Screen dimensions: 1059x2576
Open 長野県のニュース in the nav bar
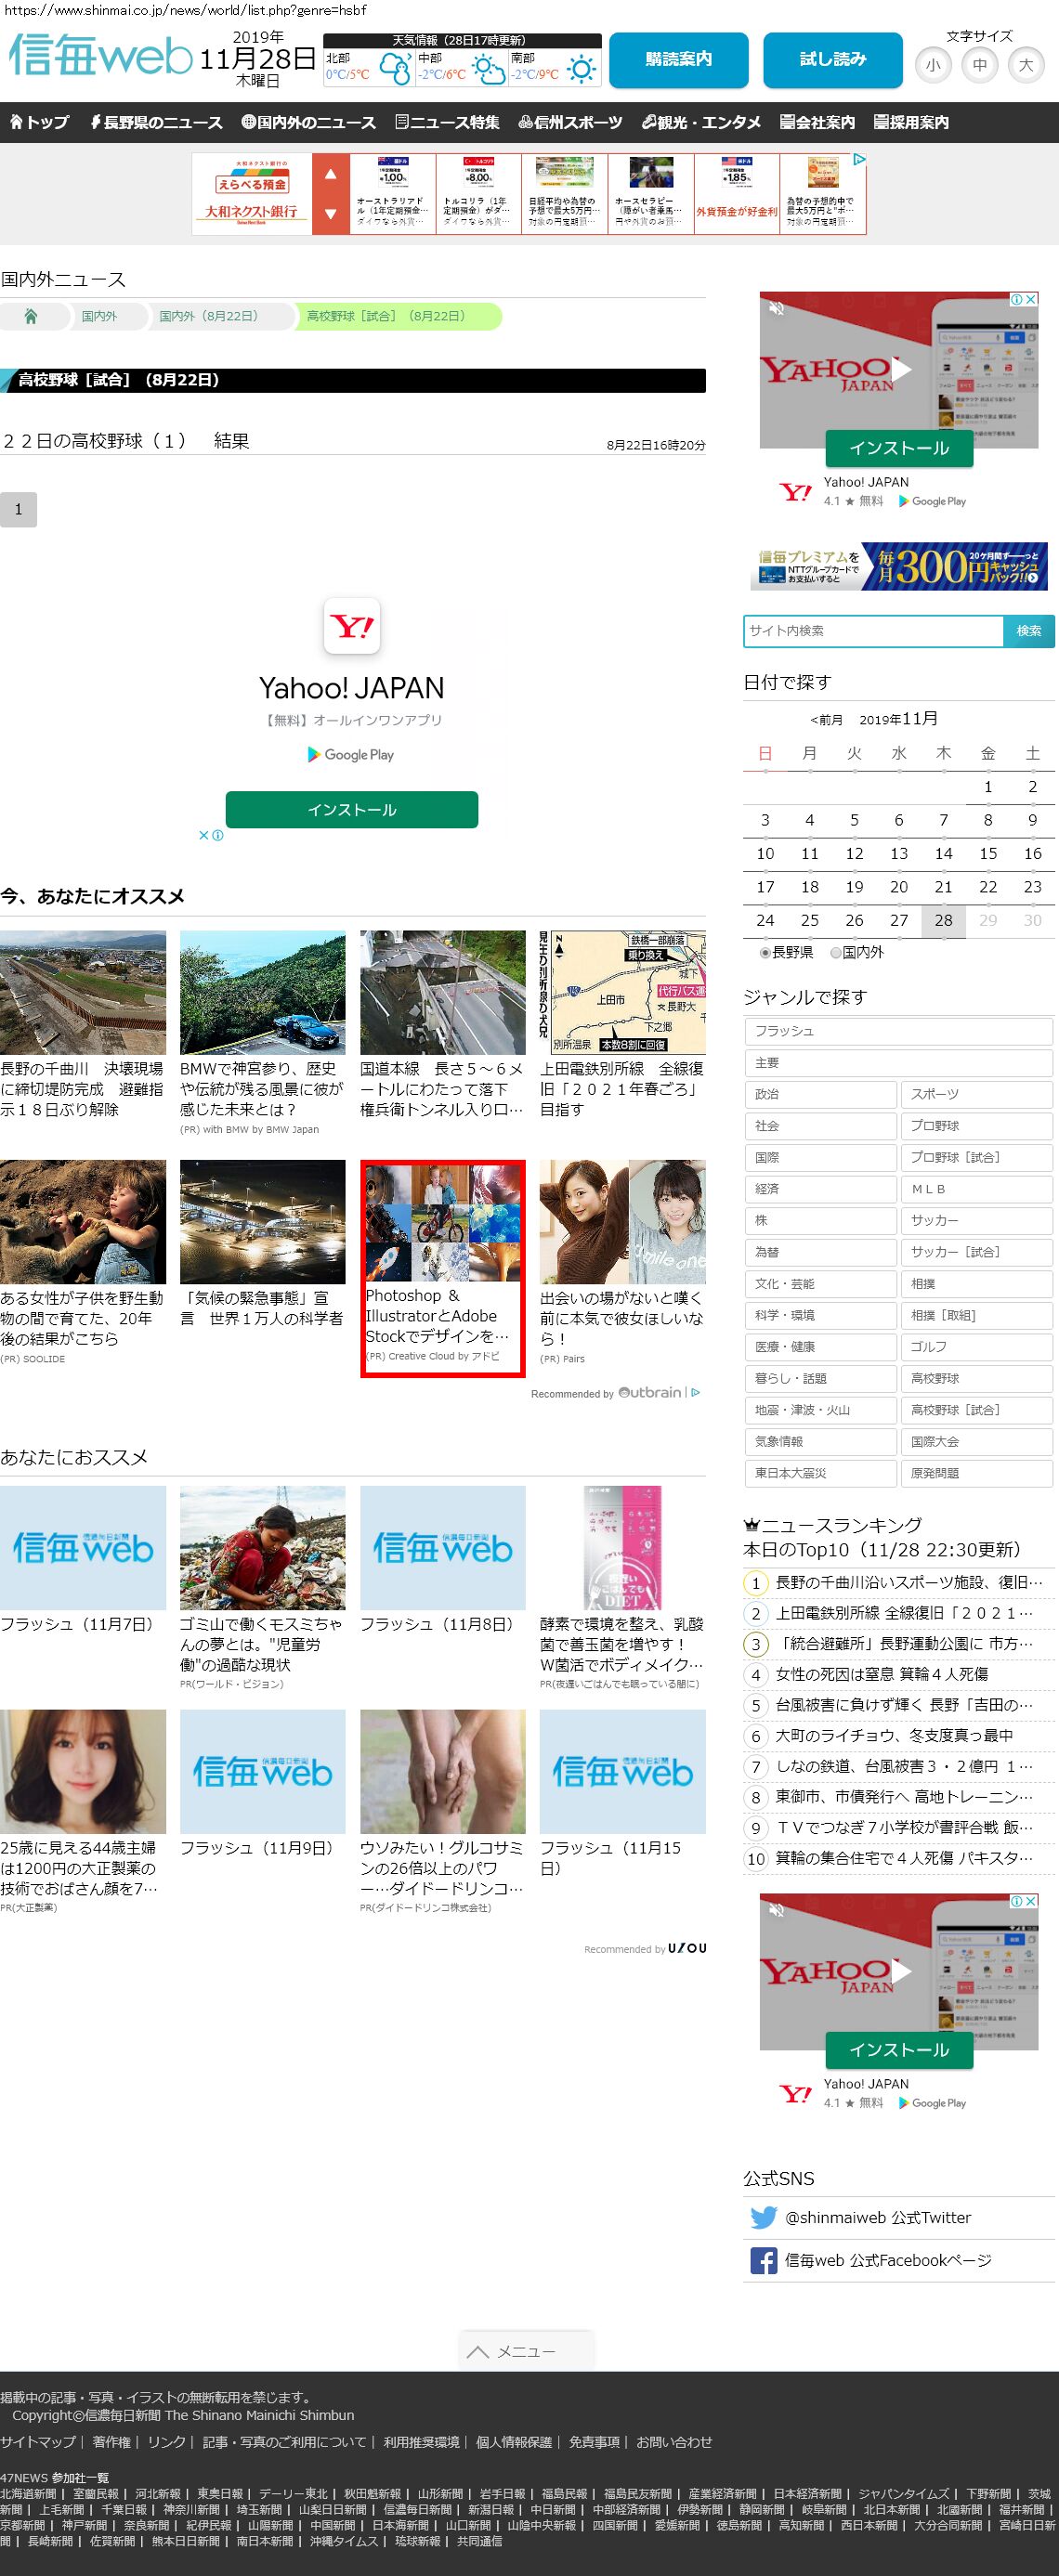(x=156, y=122)
